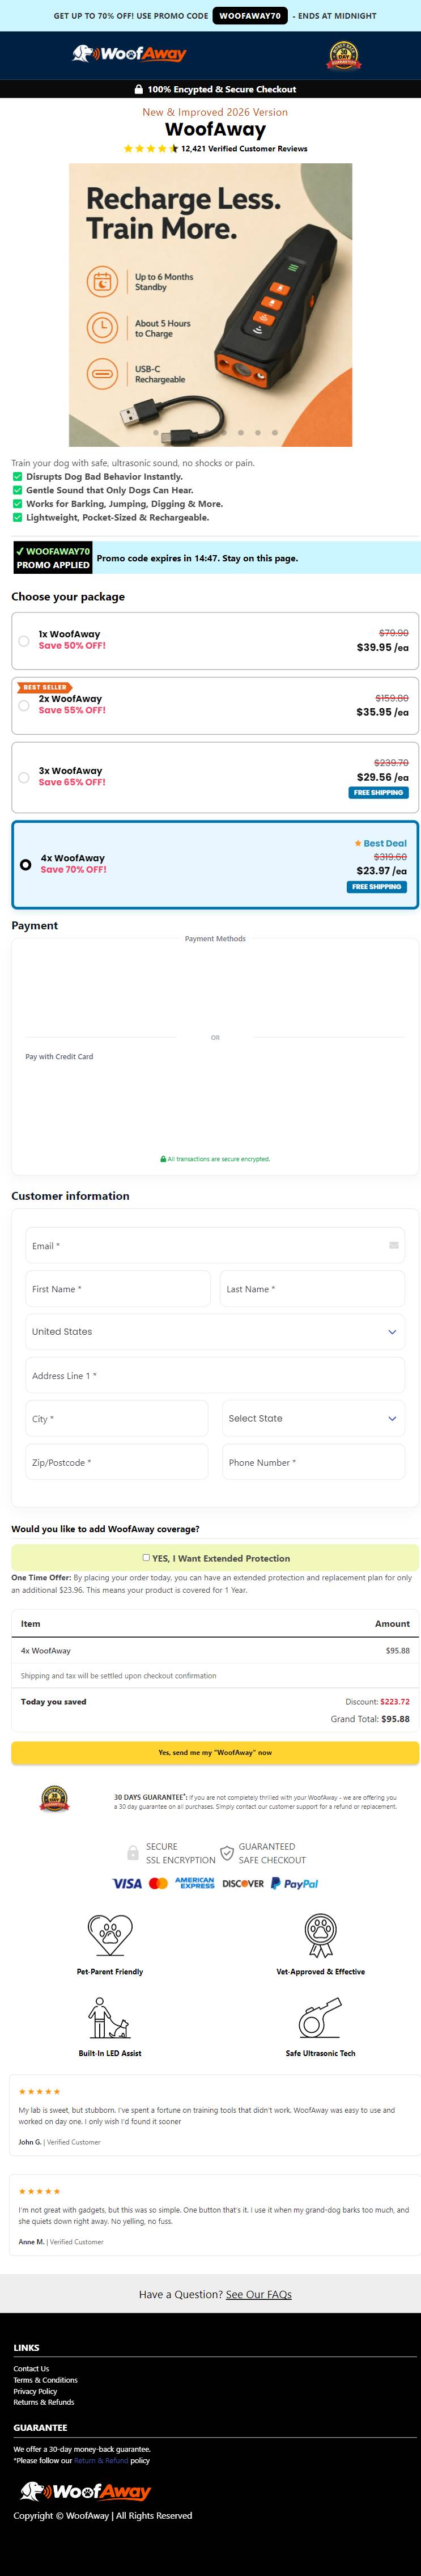
Task: Select the 2x WoofAway package radio button
Action: (24, 705)
